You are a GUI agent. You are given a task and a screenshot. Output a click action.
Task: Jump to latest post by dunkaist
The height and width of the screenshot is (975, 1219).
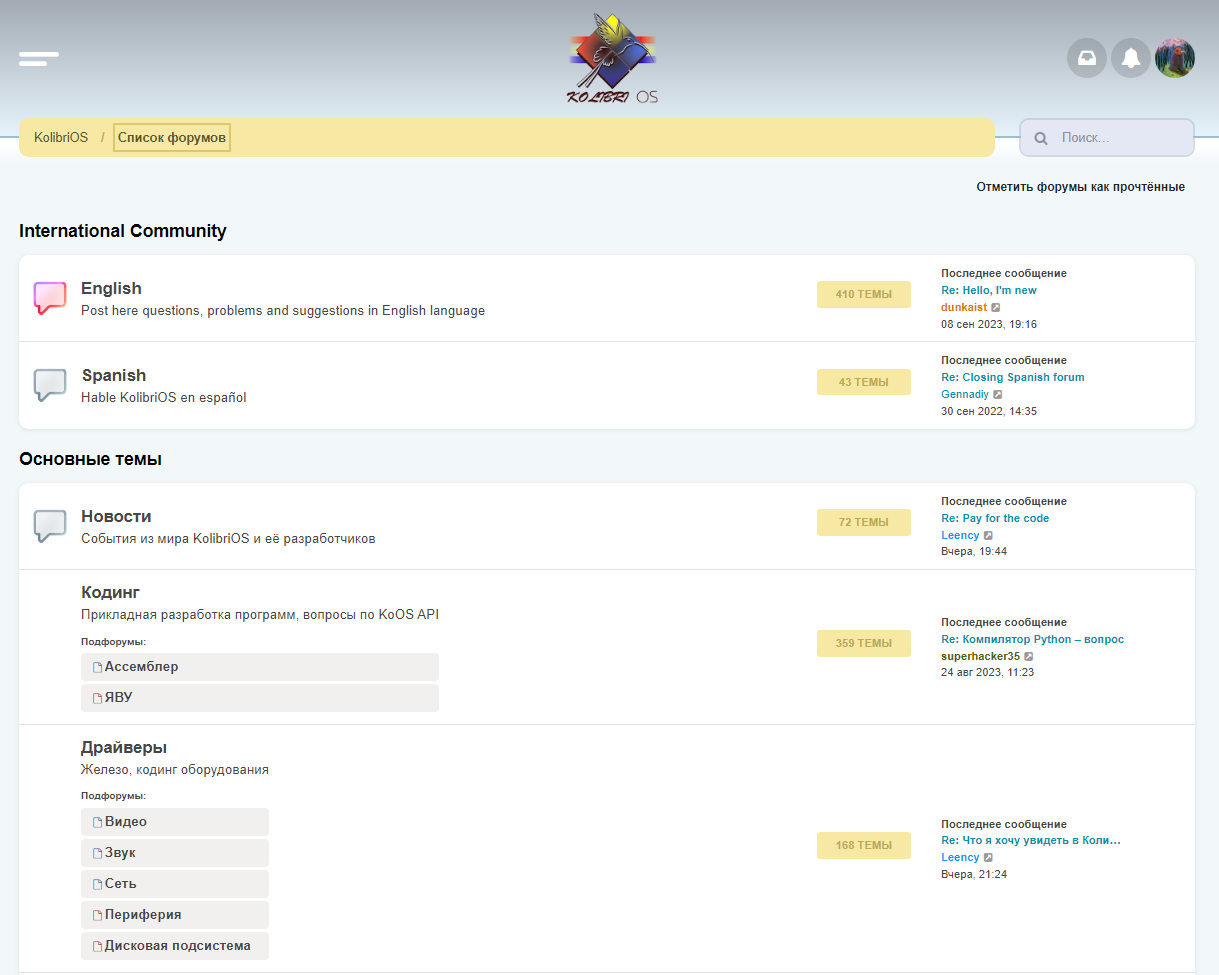(x=996, y=308)
